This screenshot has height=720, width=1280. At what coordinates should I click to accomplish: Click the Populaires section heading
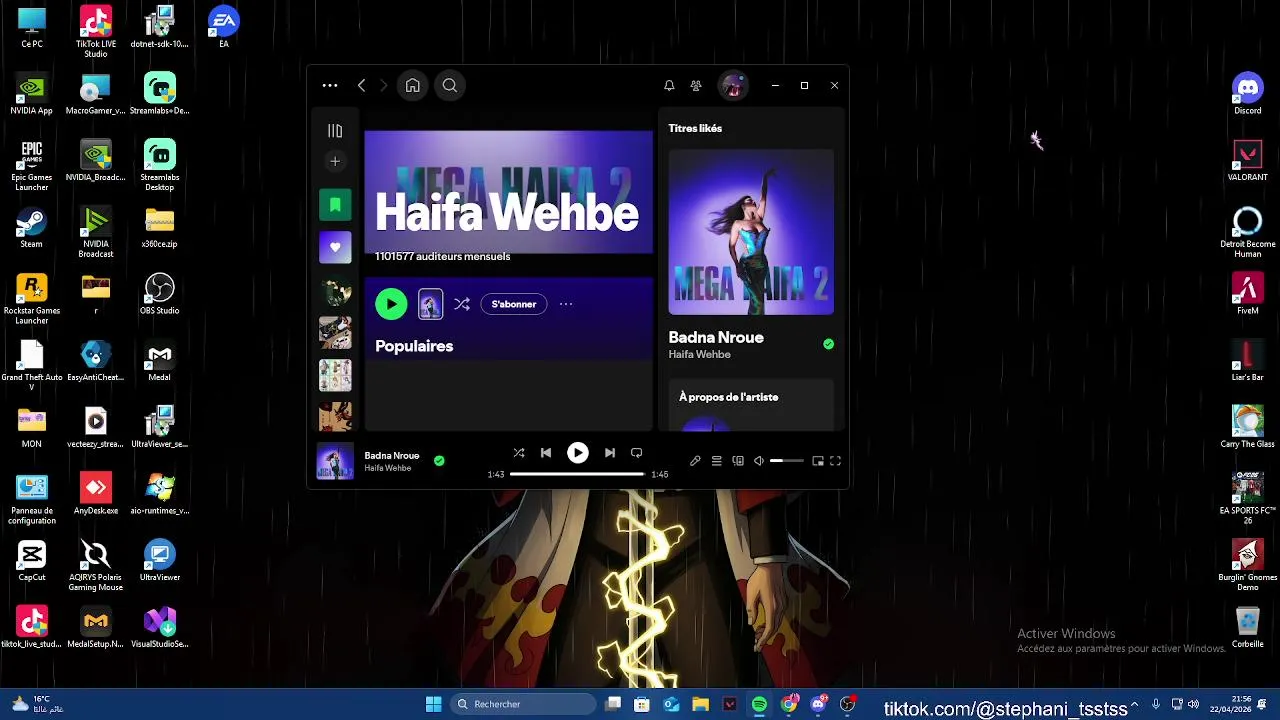414,346
